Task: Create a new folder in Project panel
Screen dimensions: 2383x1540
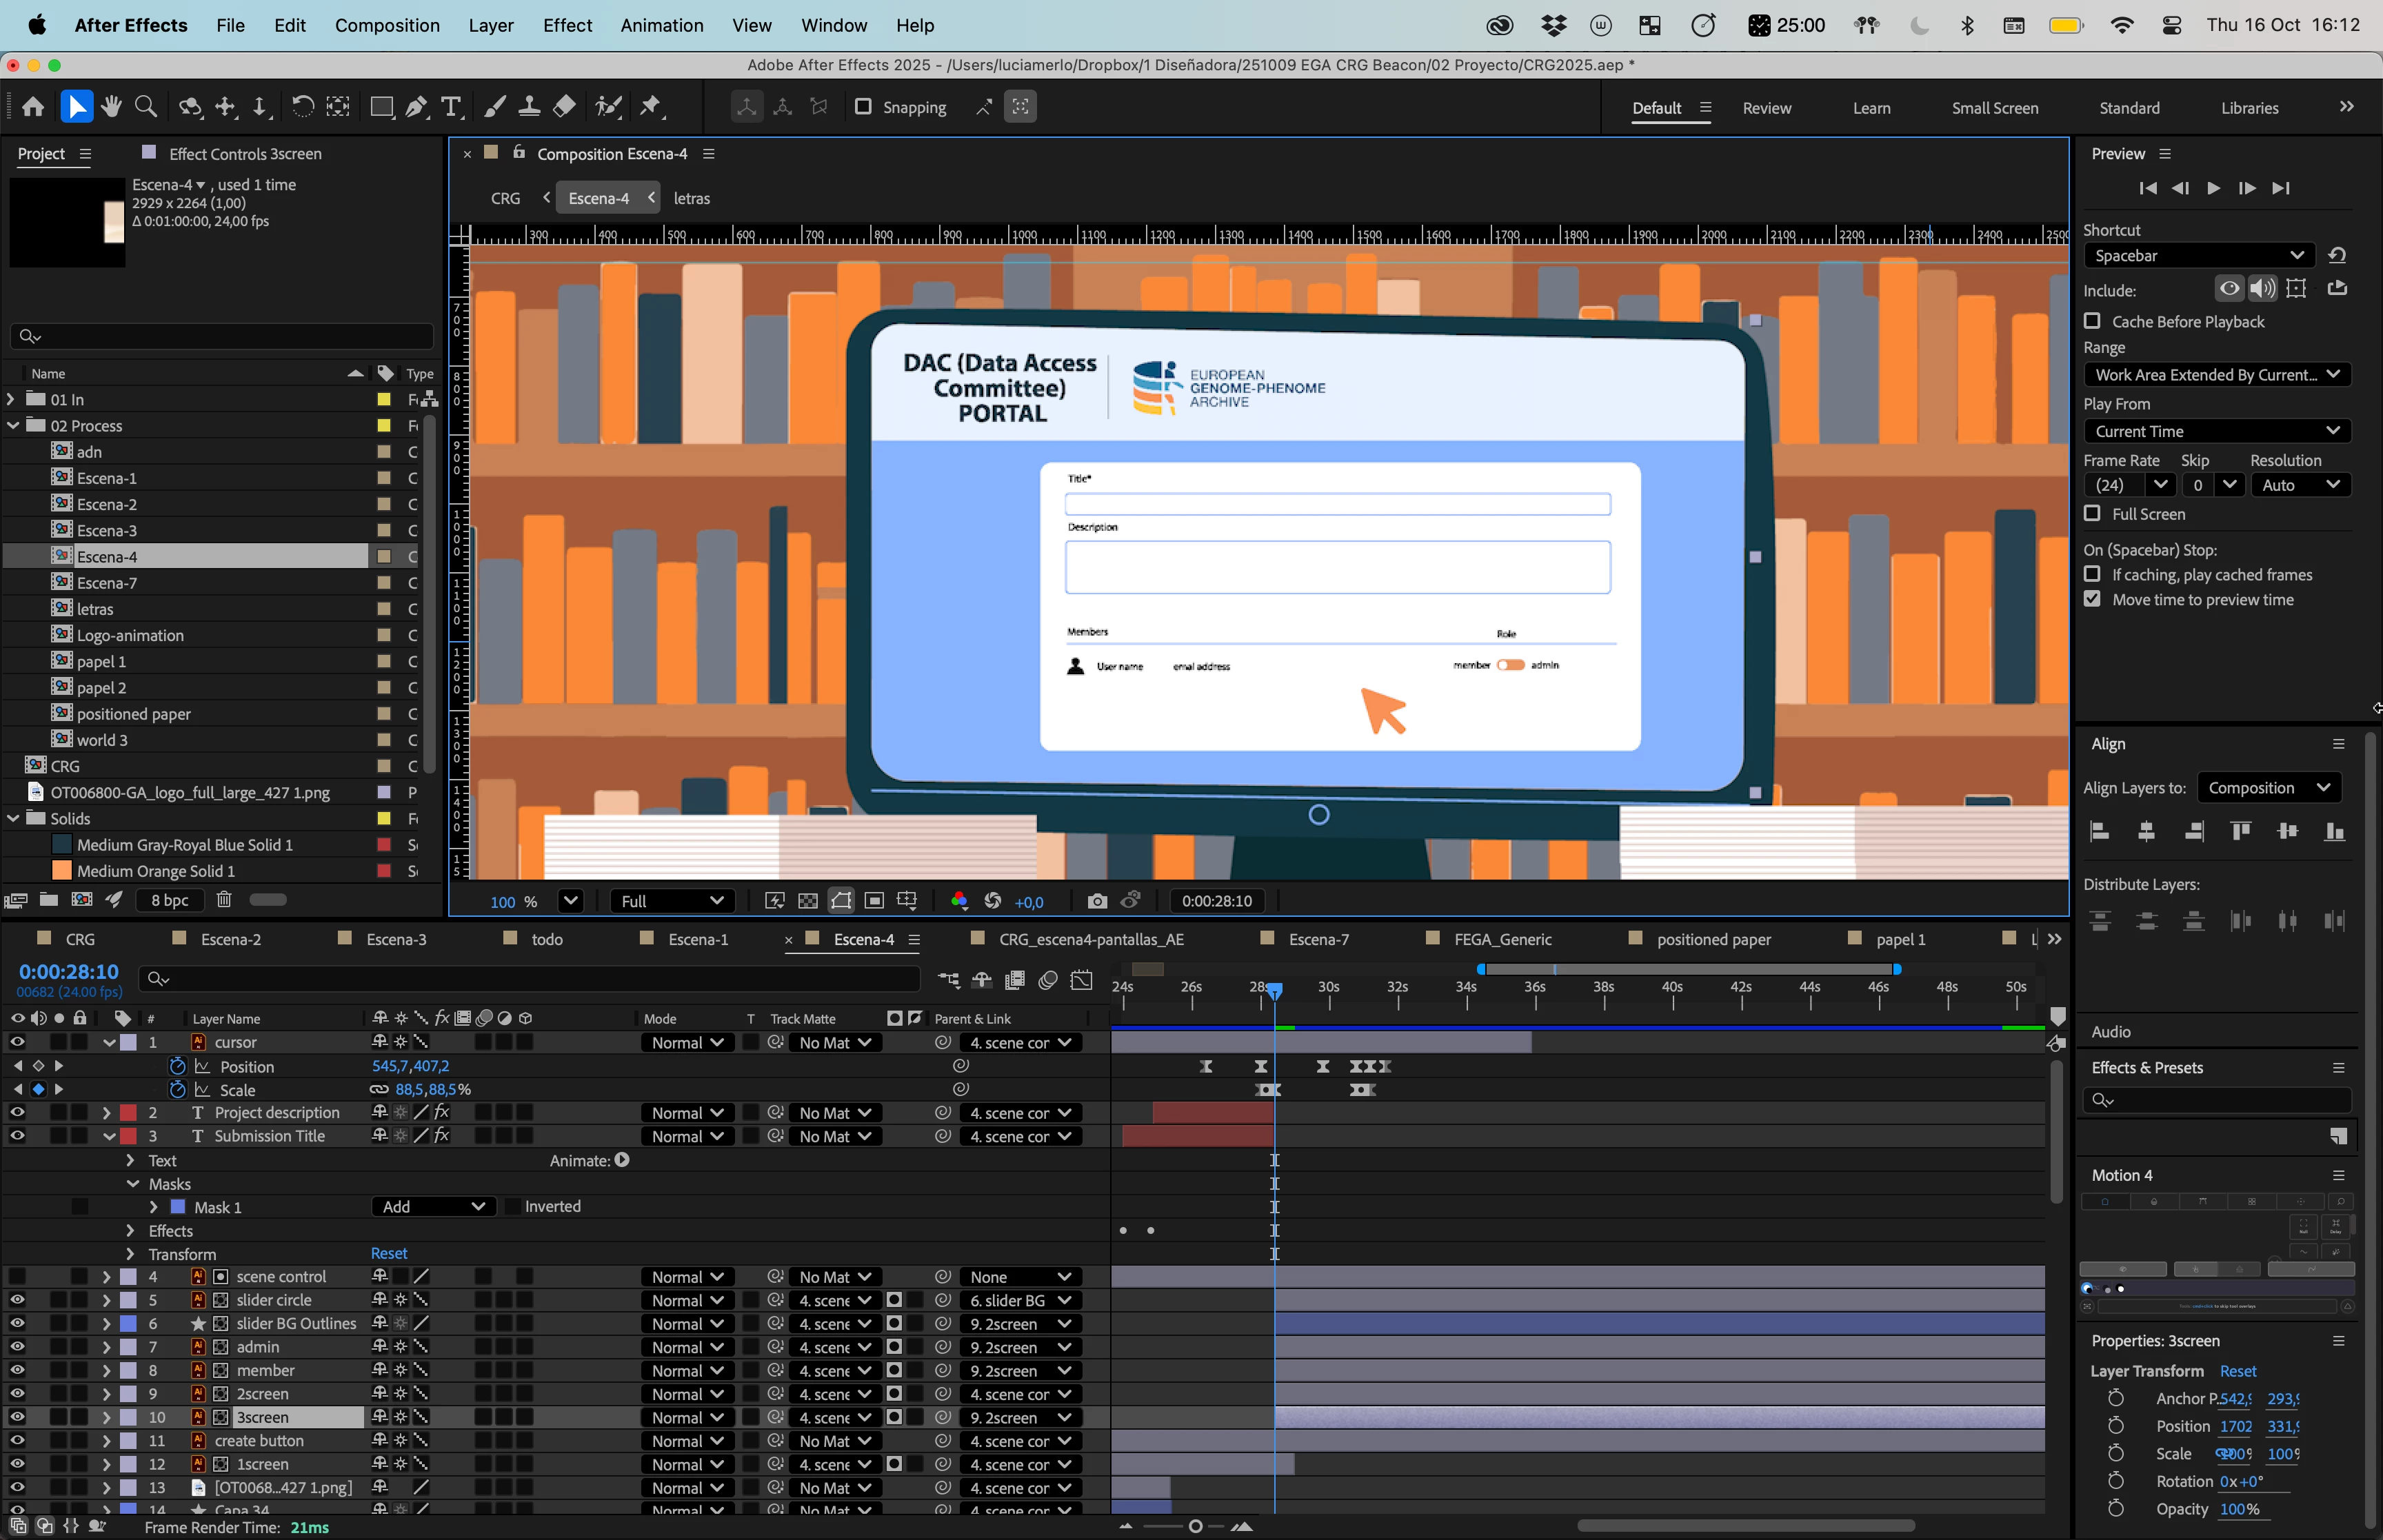Action: [48, 900]
